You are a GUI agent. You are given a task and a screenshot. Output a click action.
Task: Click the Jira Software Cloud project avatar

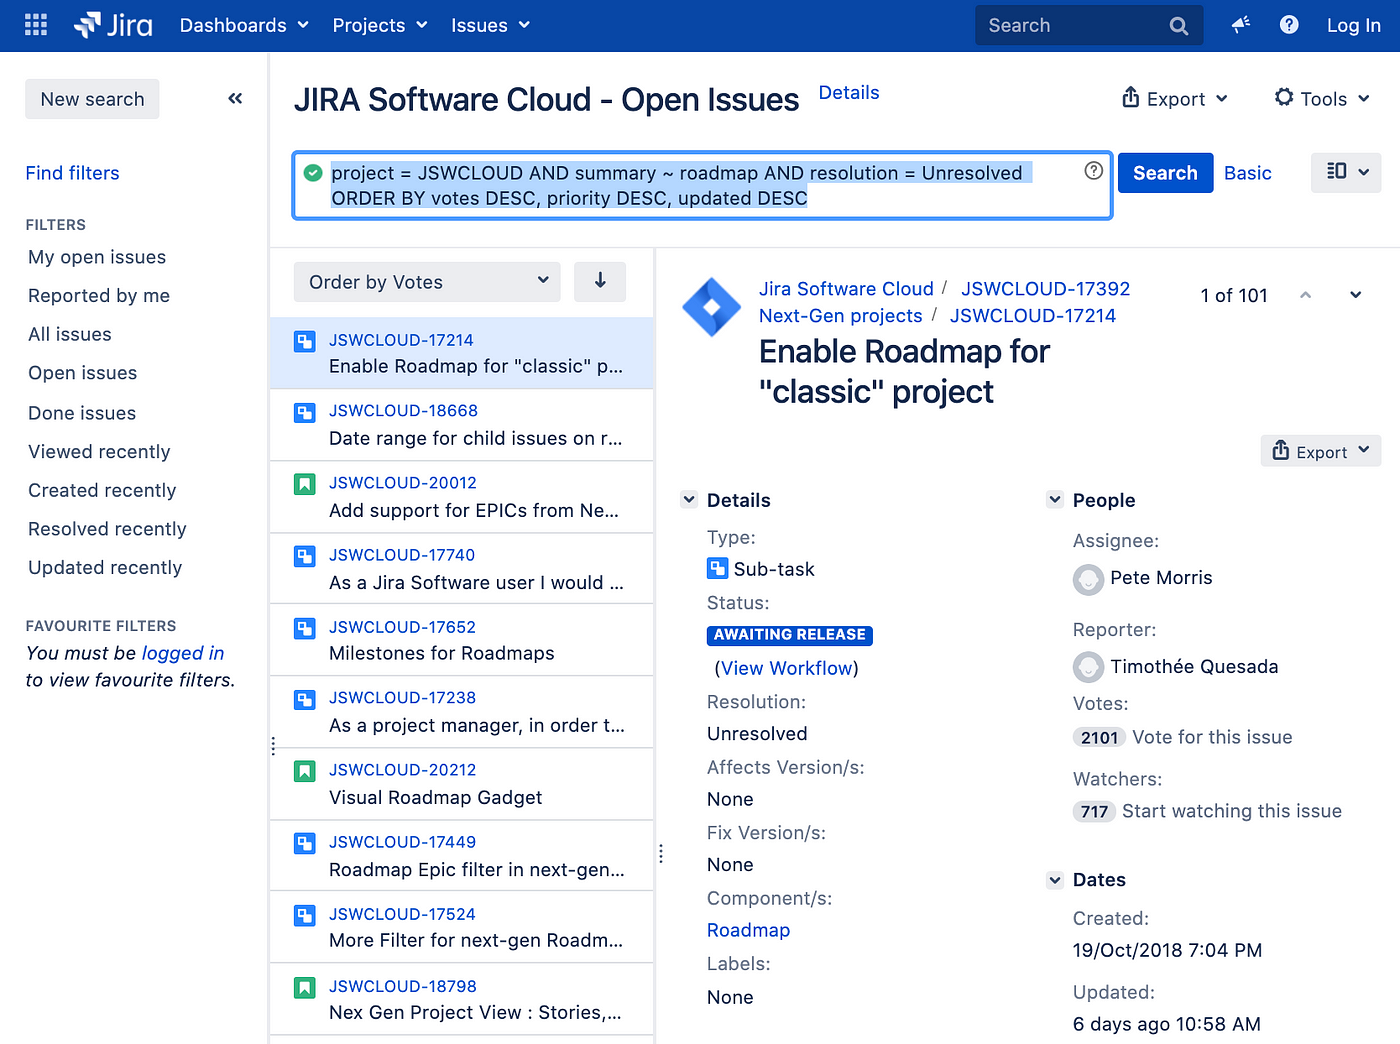point(712,307)
